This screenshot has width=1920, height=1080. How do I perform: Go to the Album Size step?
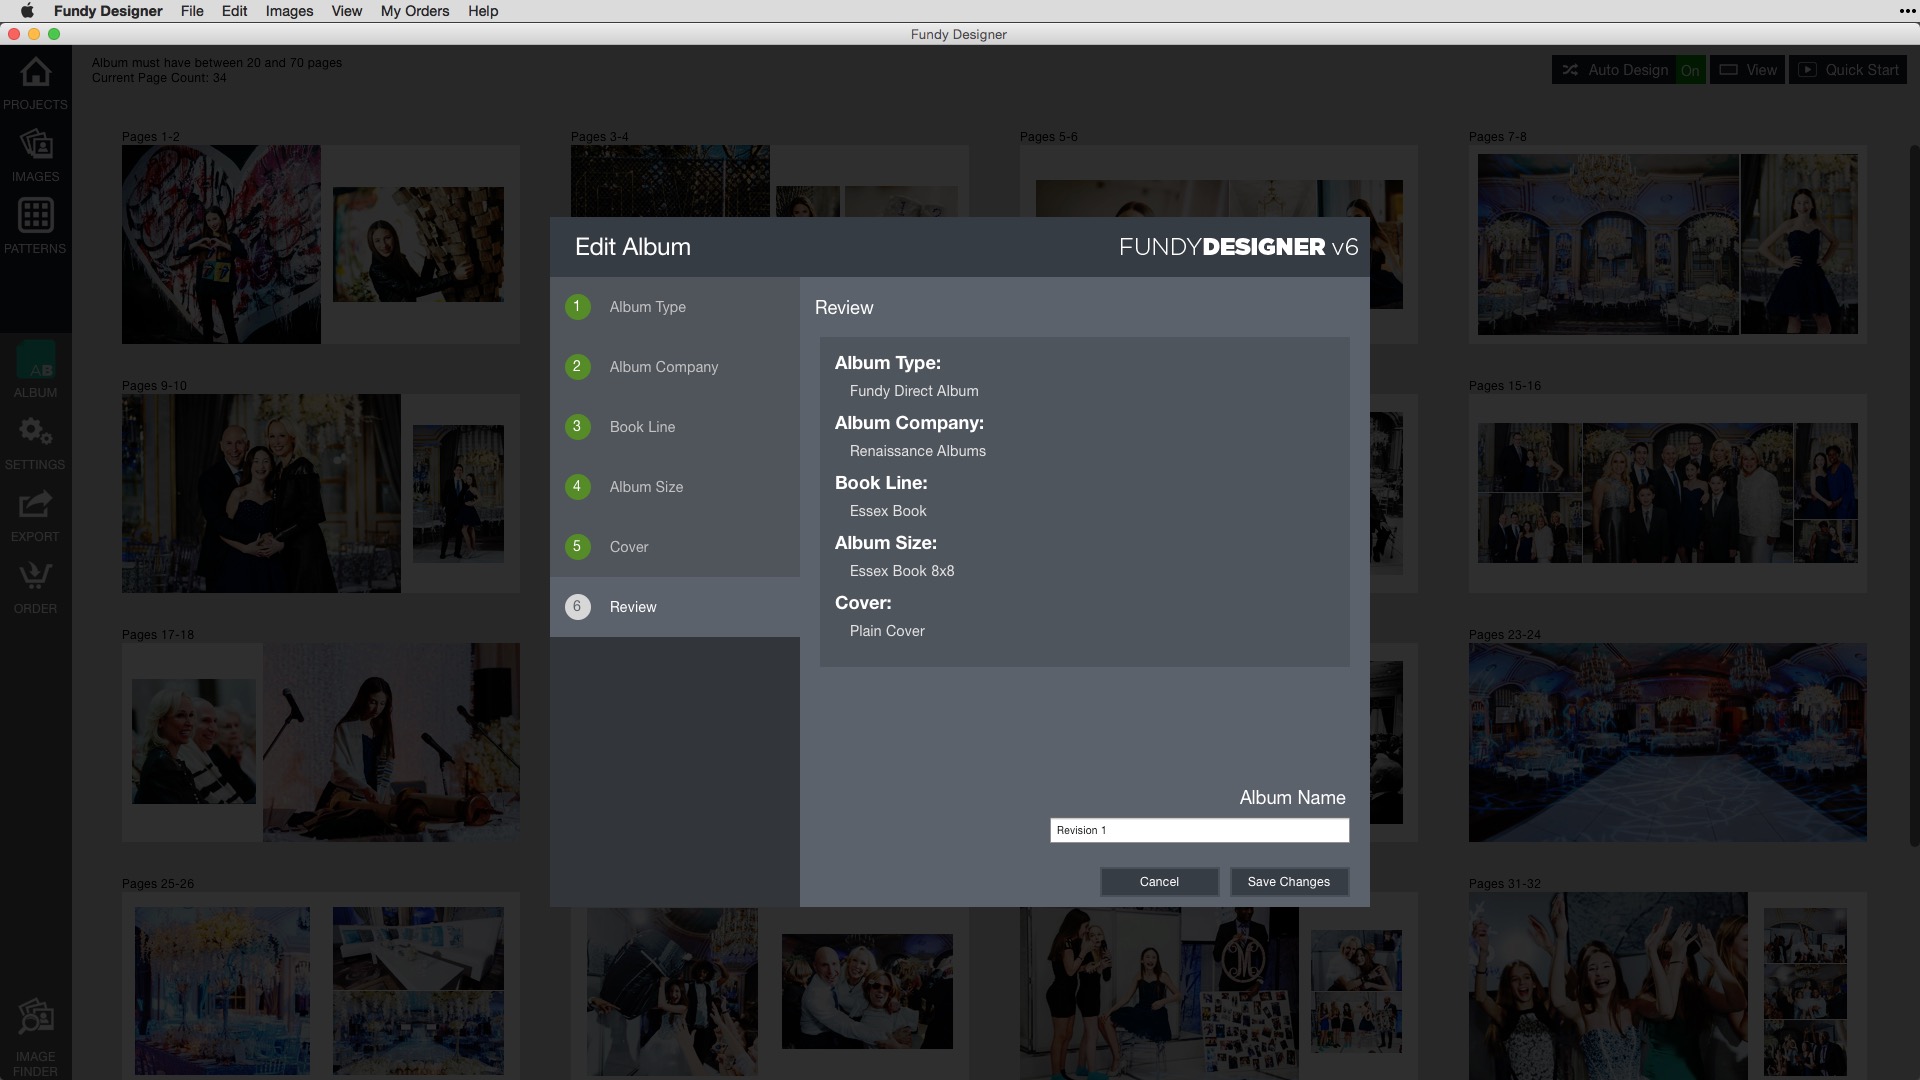(675, 487)
